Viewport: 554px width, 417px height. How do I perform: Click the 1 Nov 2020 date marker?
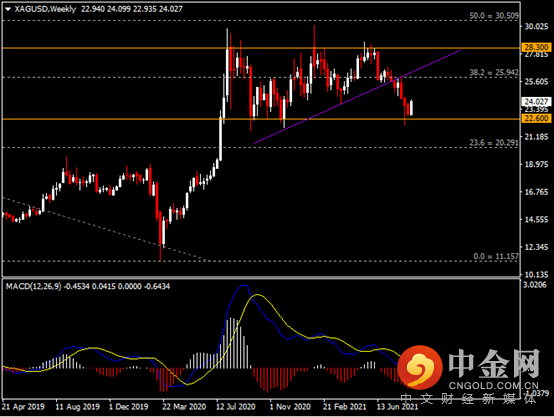coord(290,407)
